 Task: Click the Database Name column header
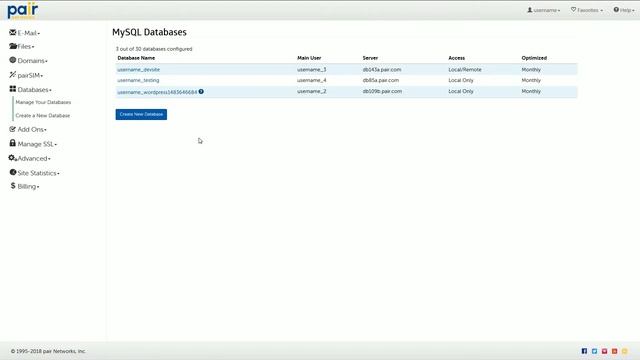click(136, 58)
